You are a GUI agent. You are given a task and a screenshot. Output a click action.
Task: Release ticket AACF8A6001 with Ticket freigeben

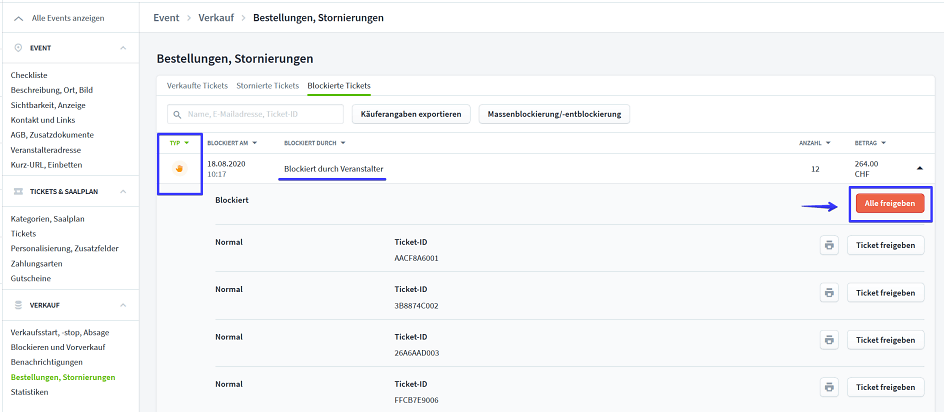[x=885, y=245]
